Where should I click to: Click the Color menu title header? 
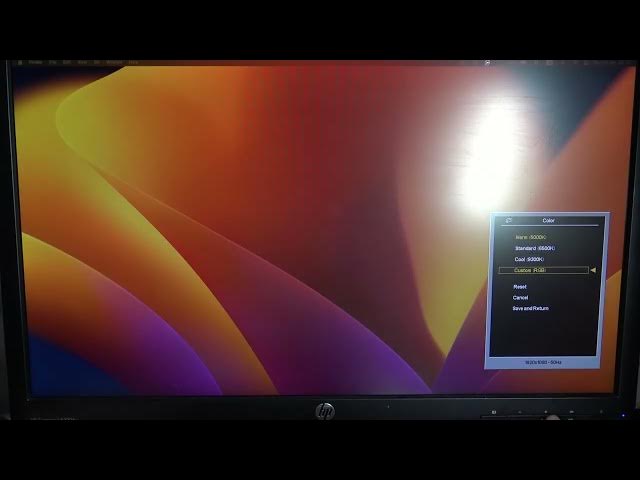(548, 220)
